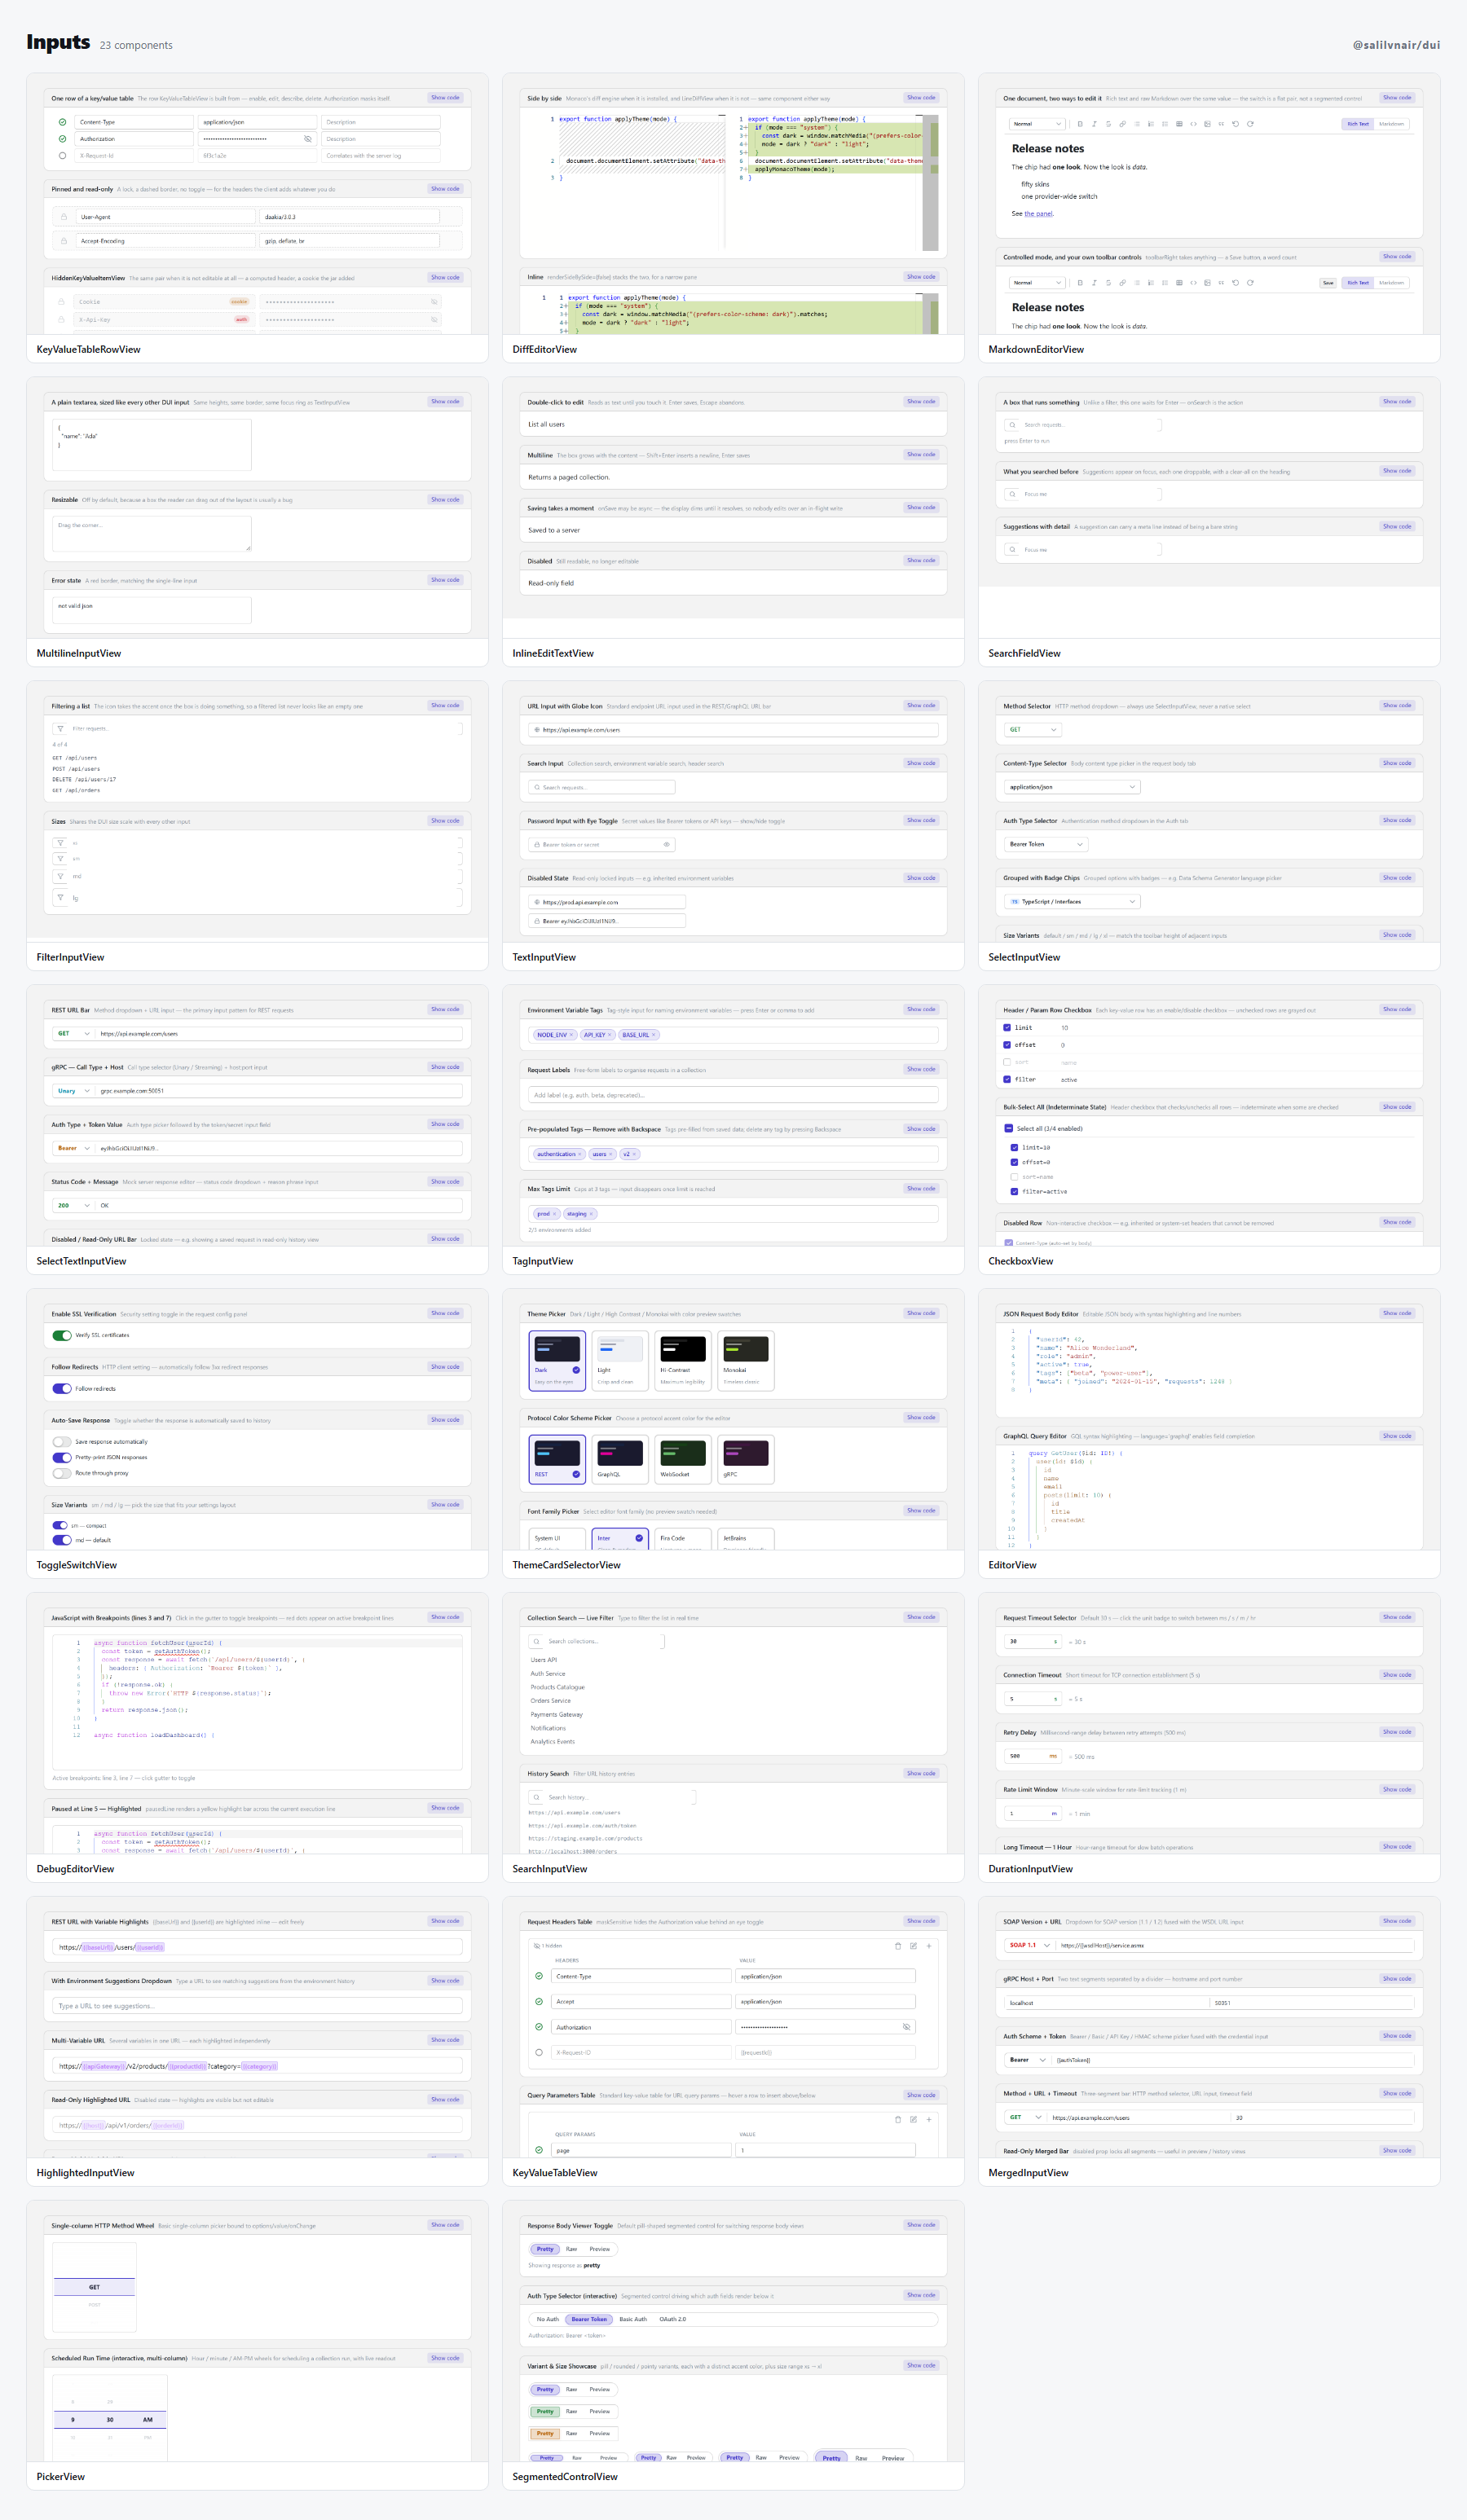Reveal Authorization value in Request Headers Table
Viewport: 1467px width, 2520px height.
click(x=907, y=2027)
